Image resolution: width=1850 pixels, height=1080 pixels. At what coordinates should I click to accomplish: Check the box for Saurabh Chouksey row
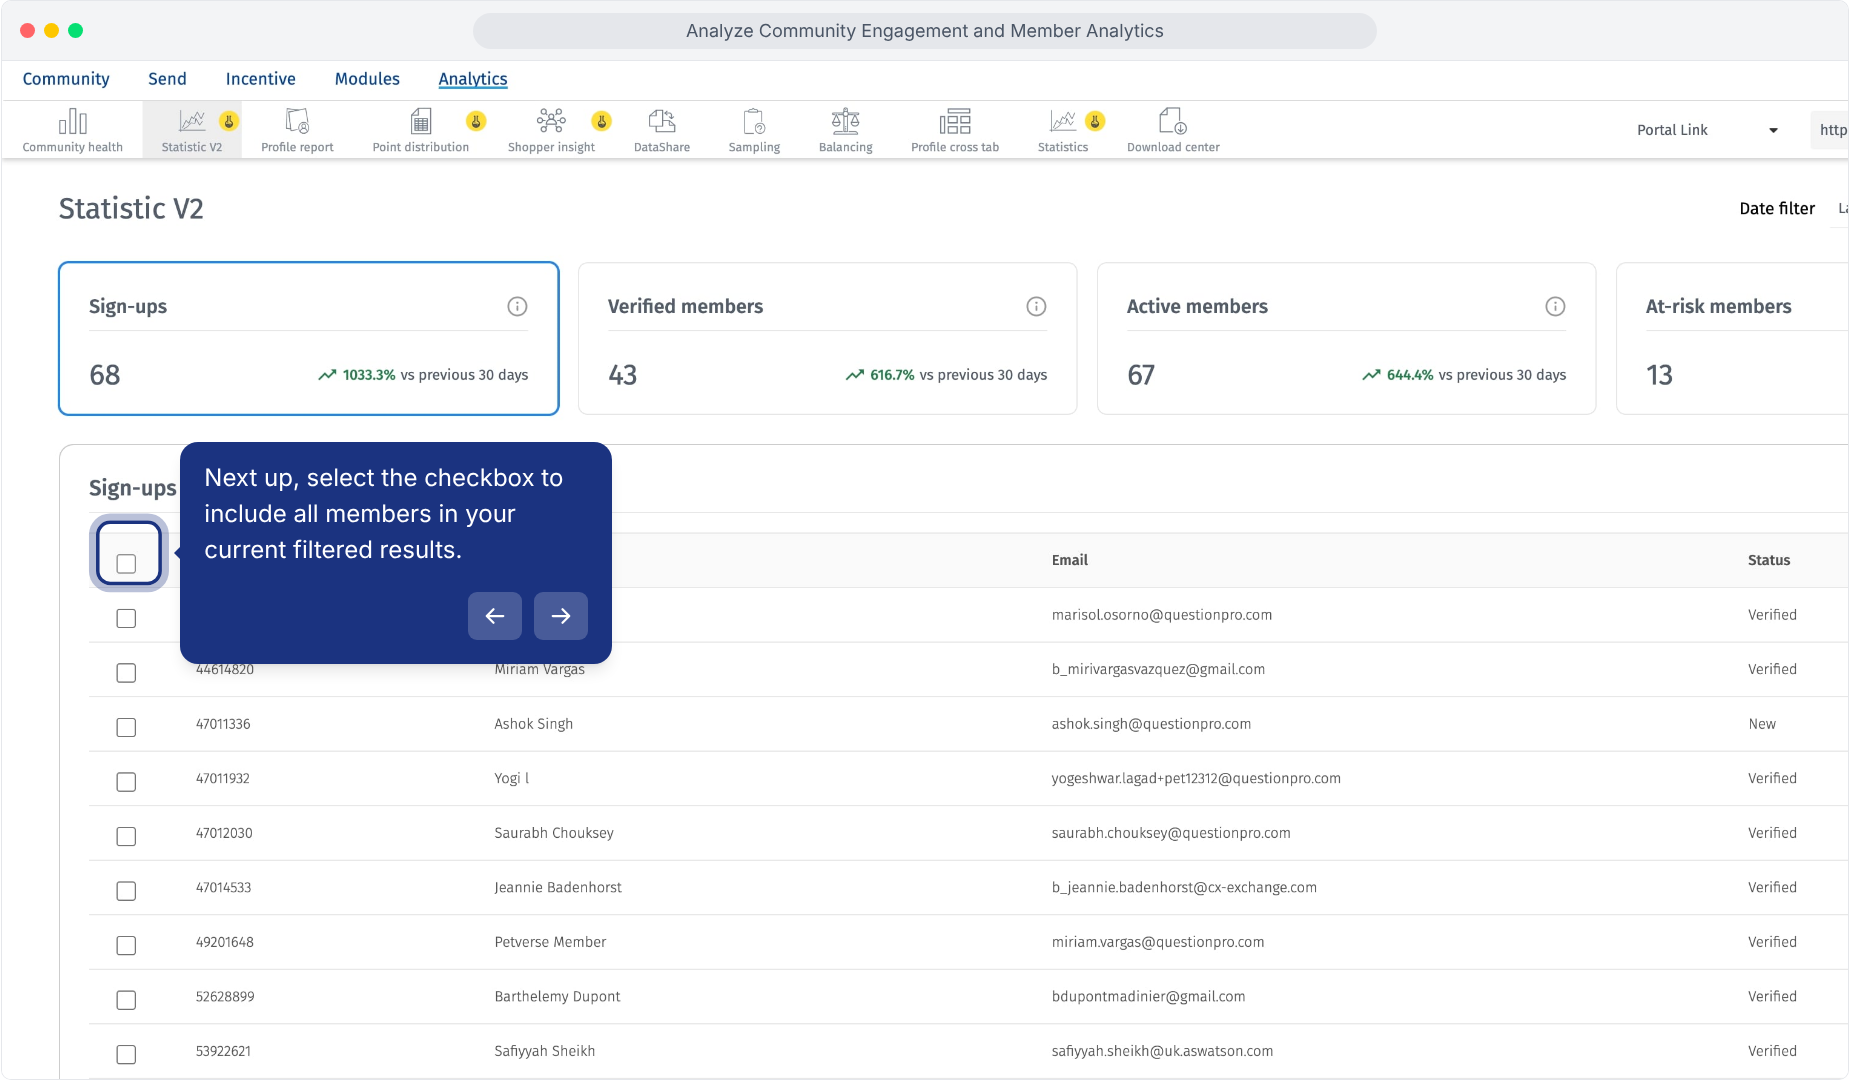[x=126, y=836]
